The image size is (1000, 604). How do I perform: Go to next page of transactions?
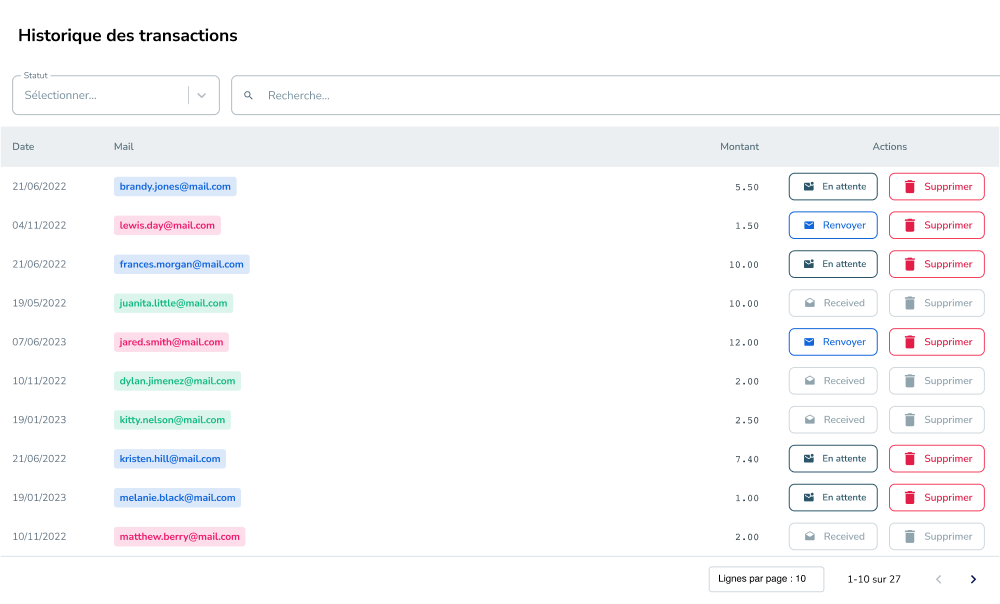click(x=973, y=579)
